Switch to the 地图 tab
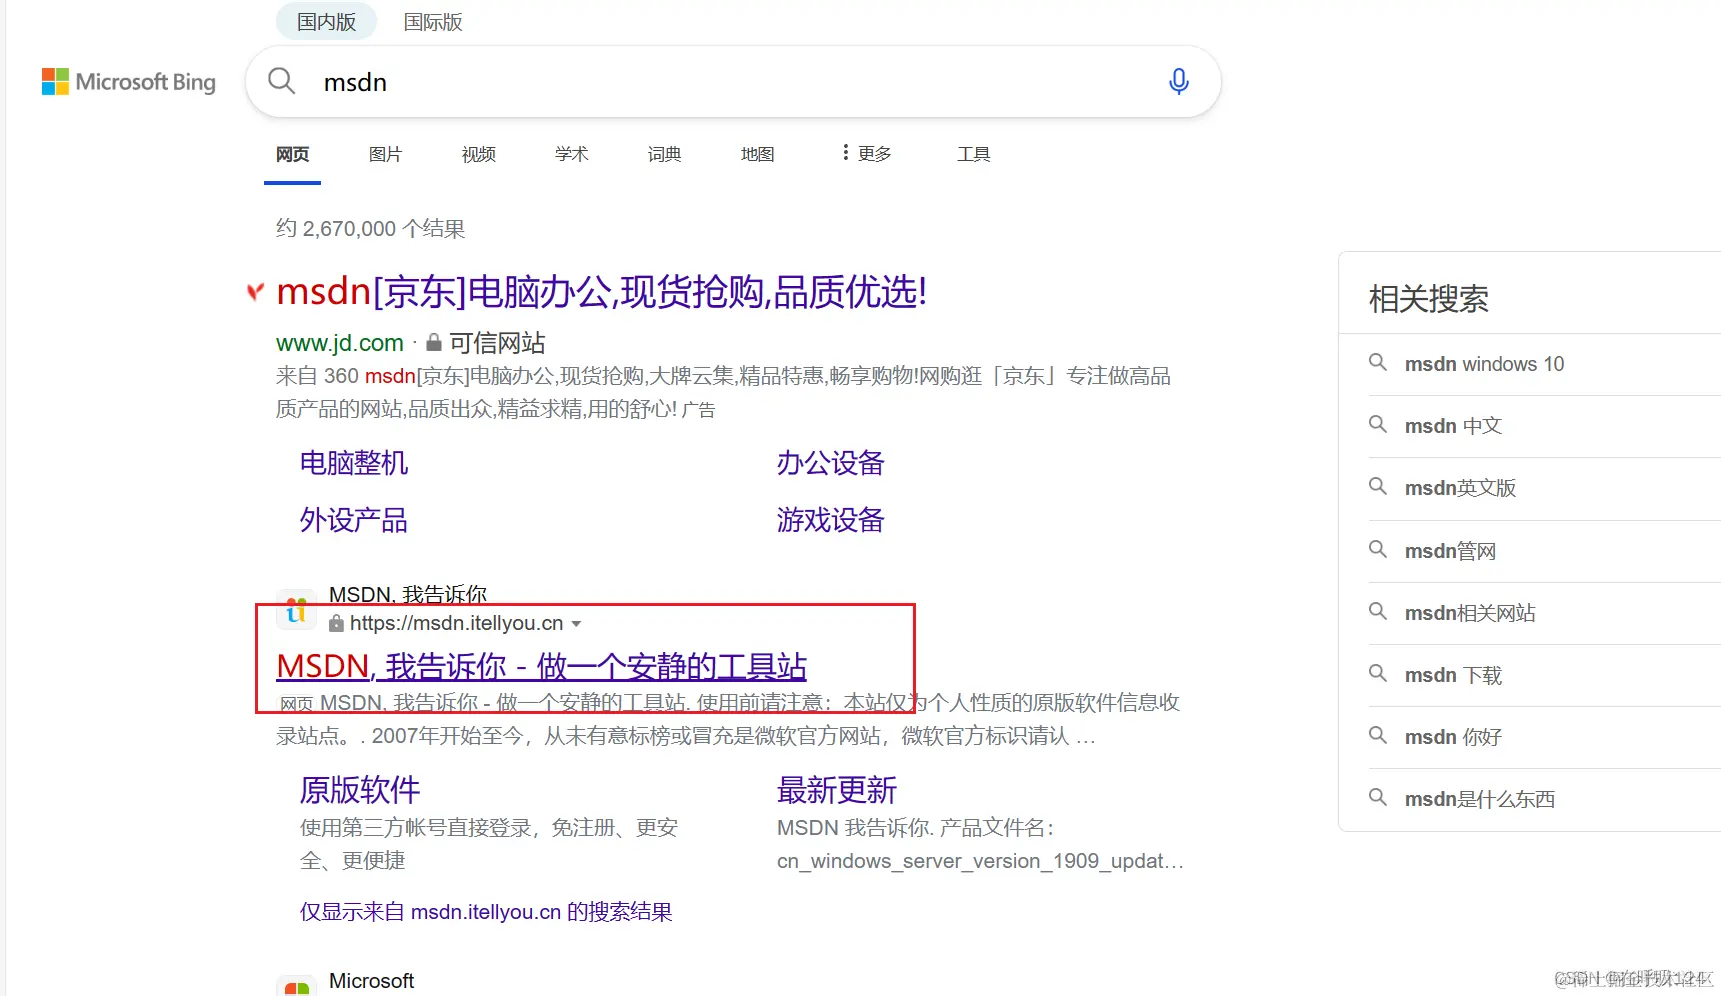Image resolution: width=1721 pixels, height=996 pixels. [758, 154]
